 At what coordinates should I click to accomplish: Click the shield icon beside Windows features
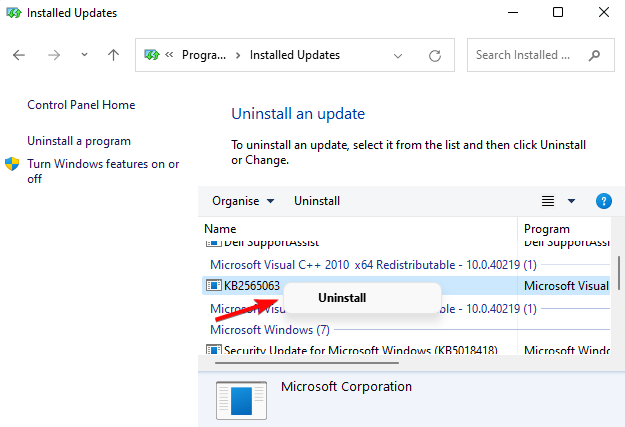pyautogui.click(x=12, y=164)
